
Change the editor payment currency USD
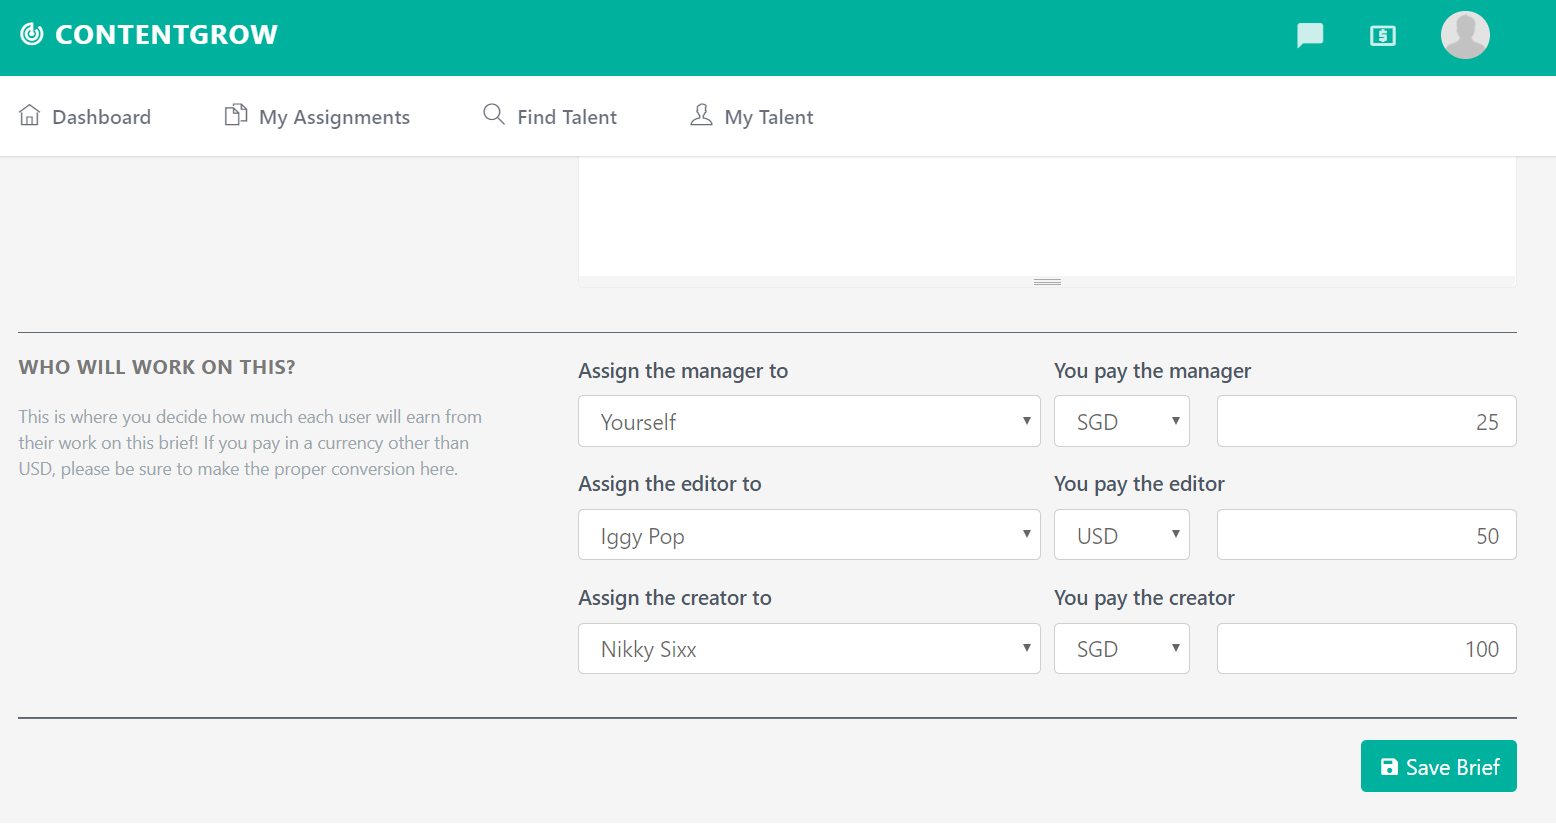(1122, 535)
